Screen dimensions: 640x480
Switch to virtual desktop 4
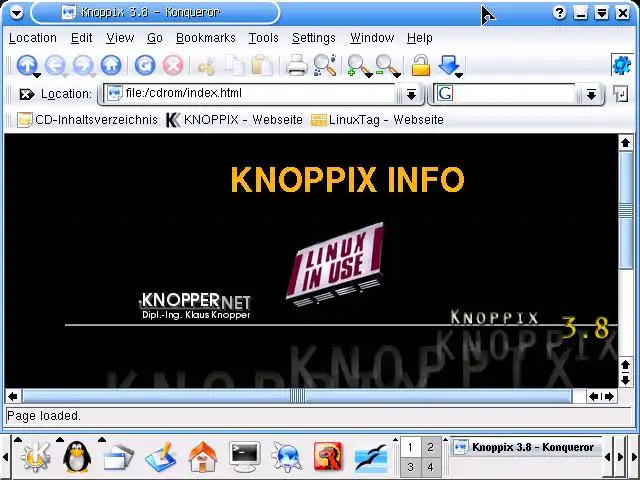431,467
